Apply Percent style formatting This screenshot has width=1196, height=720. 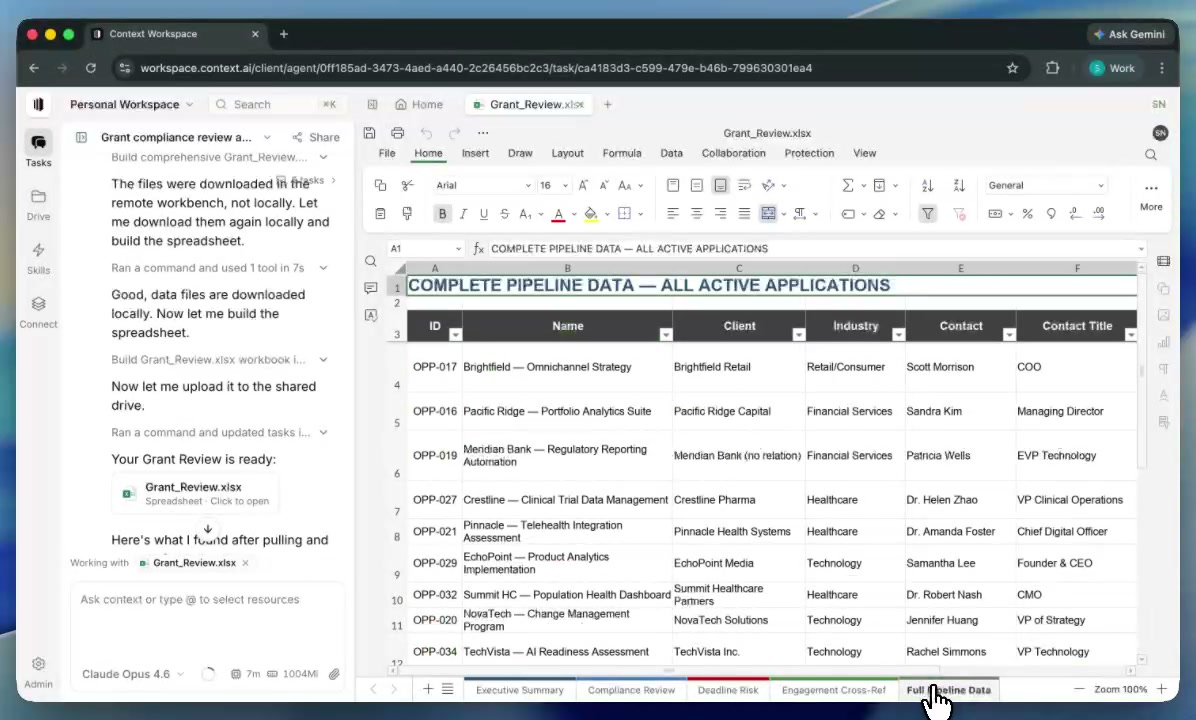(x=1027, y=214)
